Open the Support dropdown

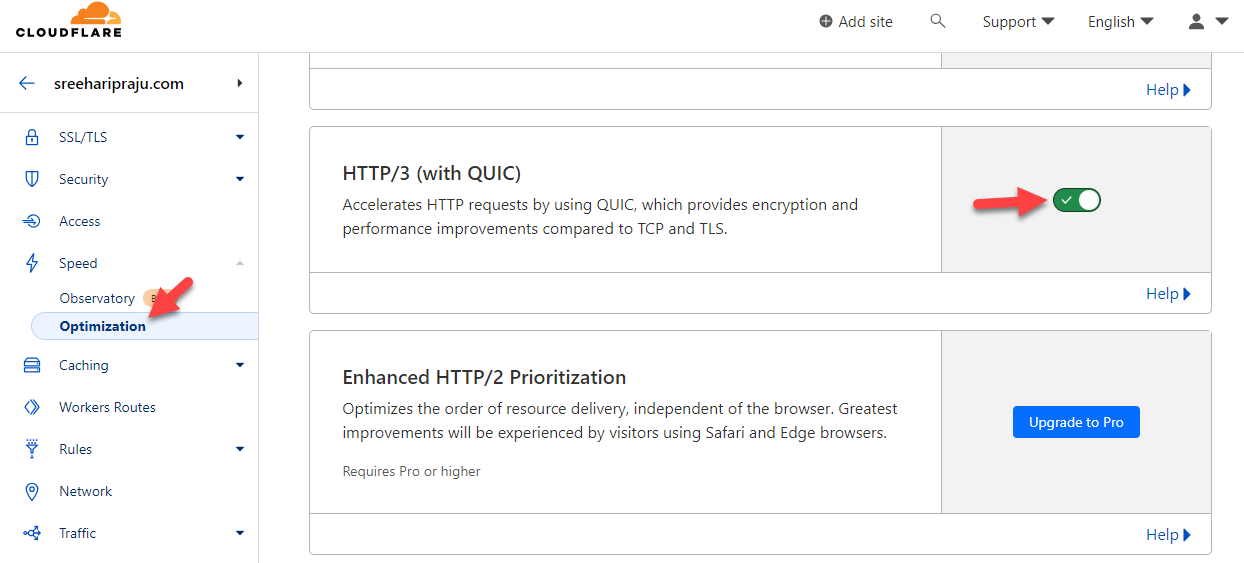1018,21
